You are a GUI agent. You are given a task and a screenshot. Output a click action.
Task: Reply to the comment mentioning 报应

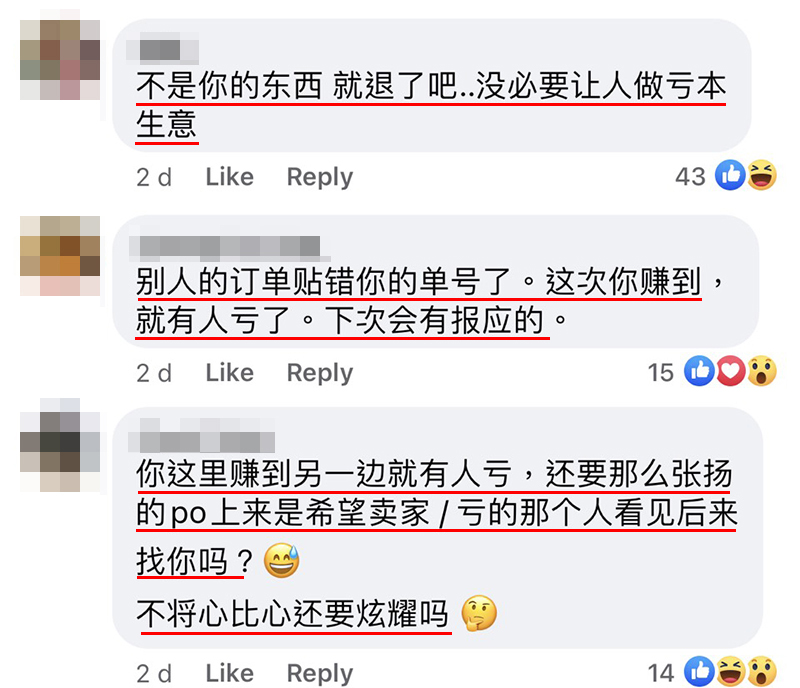[x=320, y=373]
